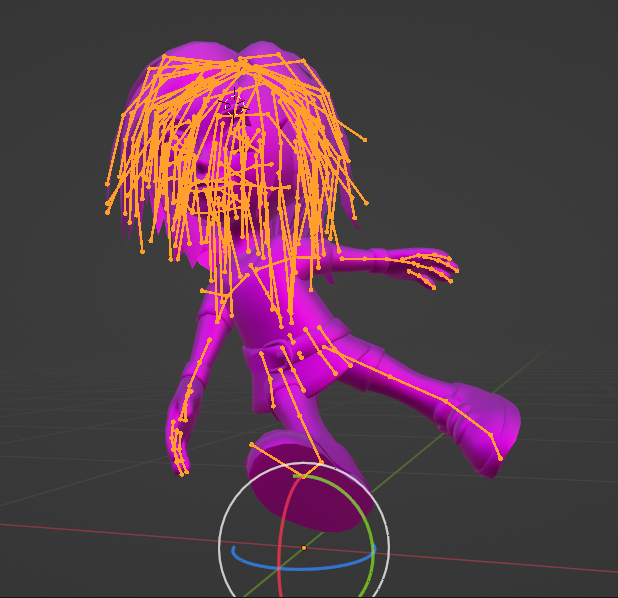Image resolution: width=618 pixels, height=598 pixels.
Task: Click the orange origin dot inside the gizmo
Action: click(x=304, y=548)
